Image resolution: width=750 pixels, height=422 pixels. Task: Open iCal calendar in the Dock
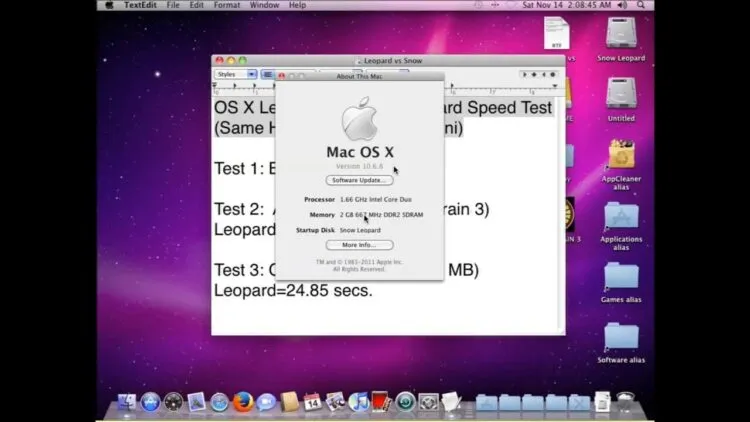coord(312,402)
